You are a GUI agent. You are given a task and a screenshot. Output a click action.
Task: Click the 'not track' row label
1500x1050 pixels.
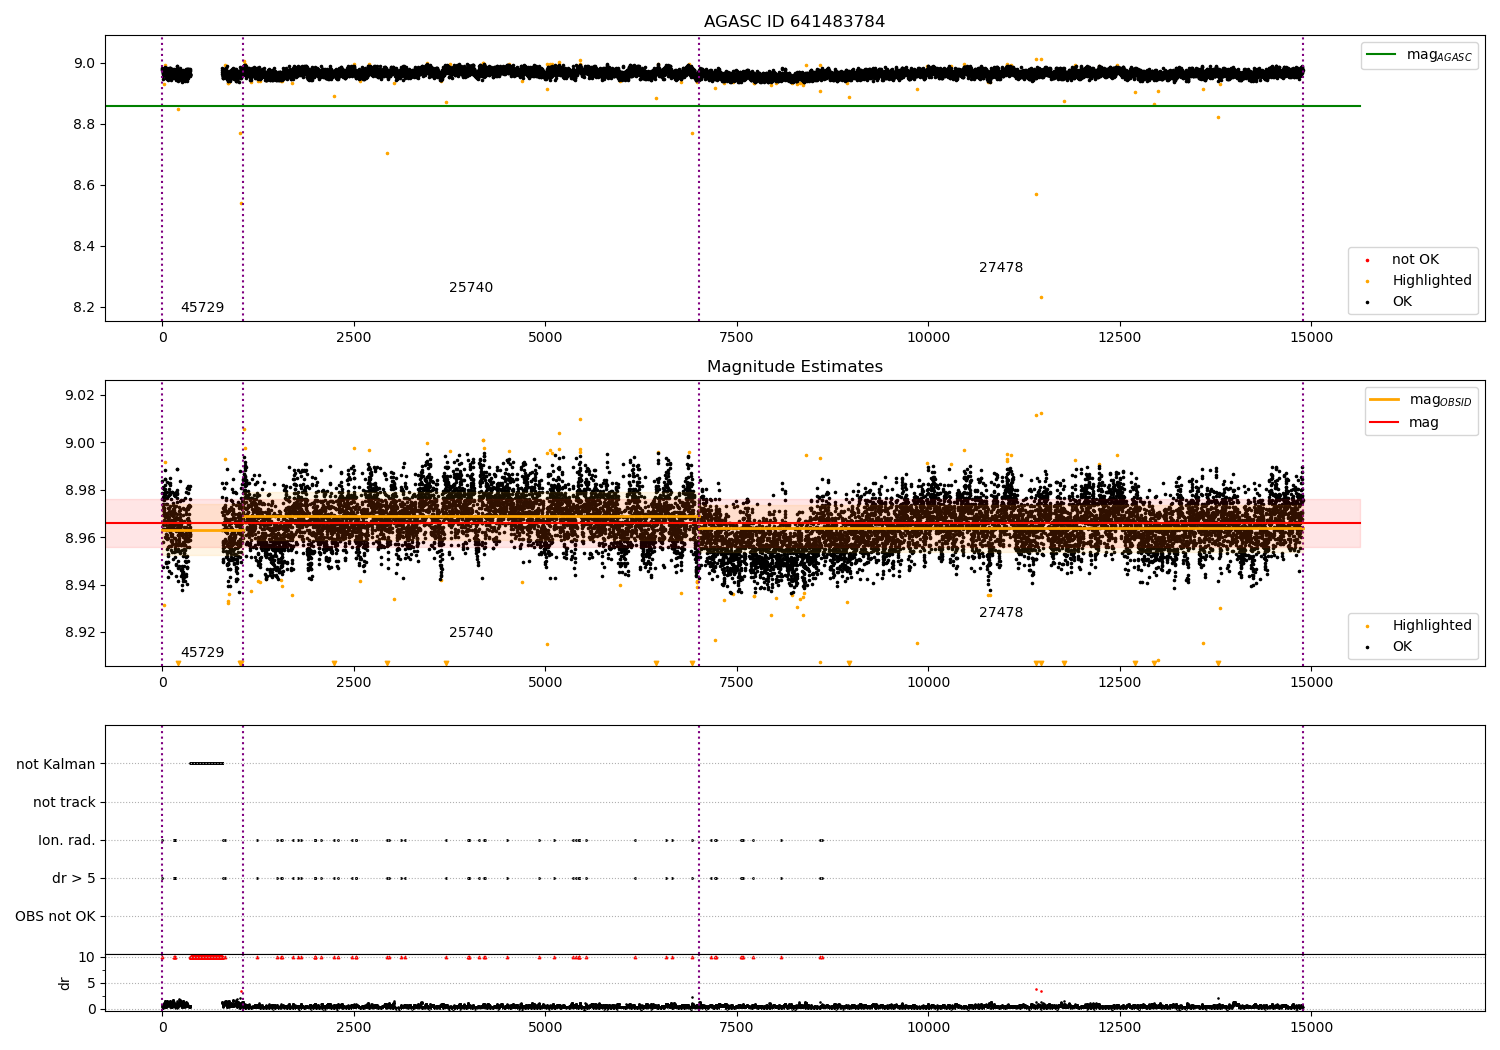click(64, 802)
